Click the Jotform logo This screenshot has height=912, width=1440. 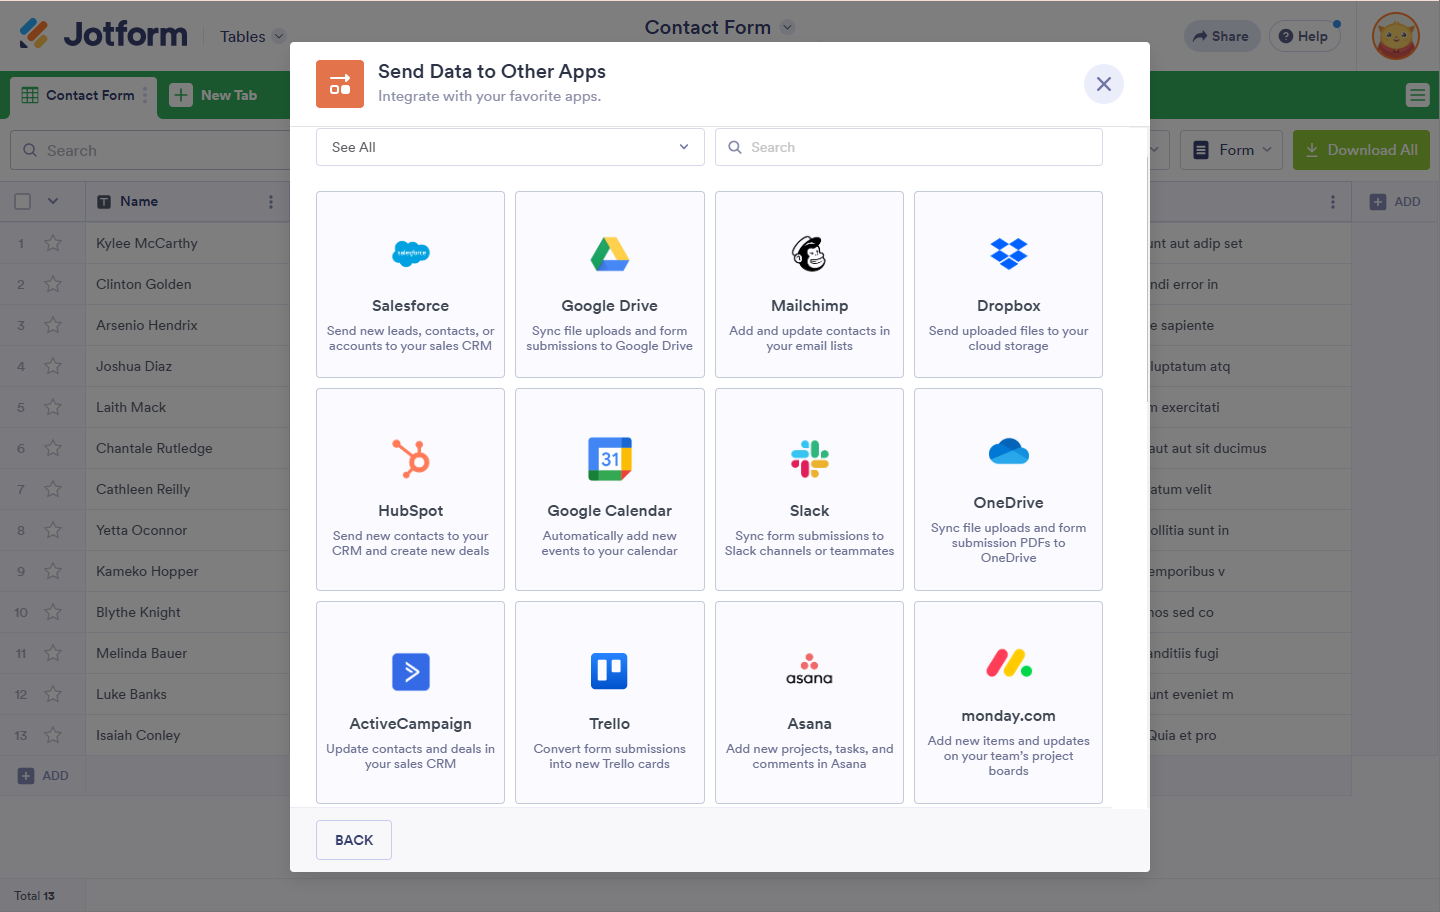103,34
